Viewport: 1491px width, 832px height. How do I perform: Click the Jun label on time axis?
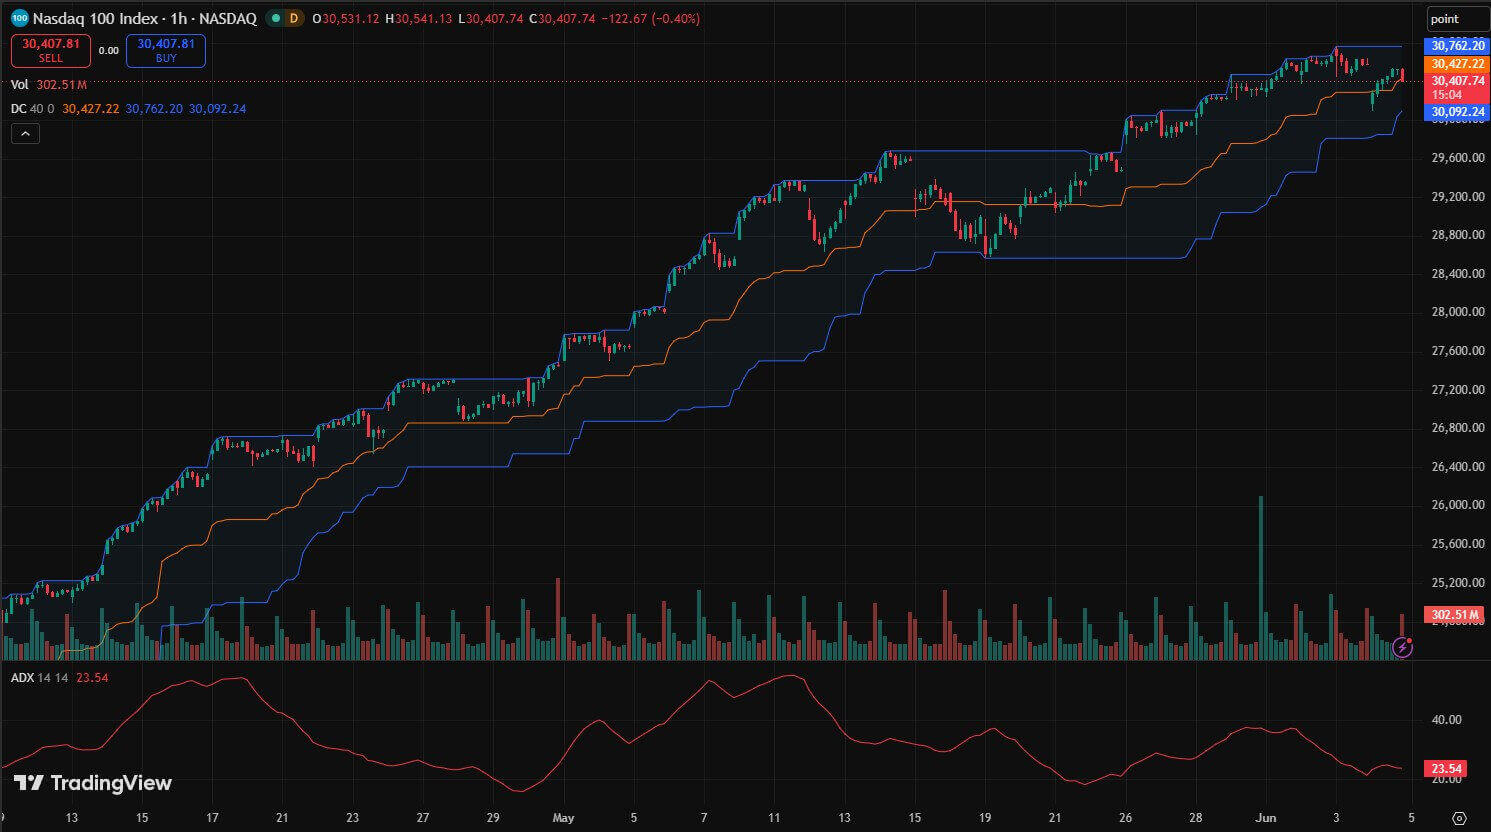coord(1266,818)
